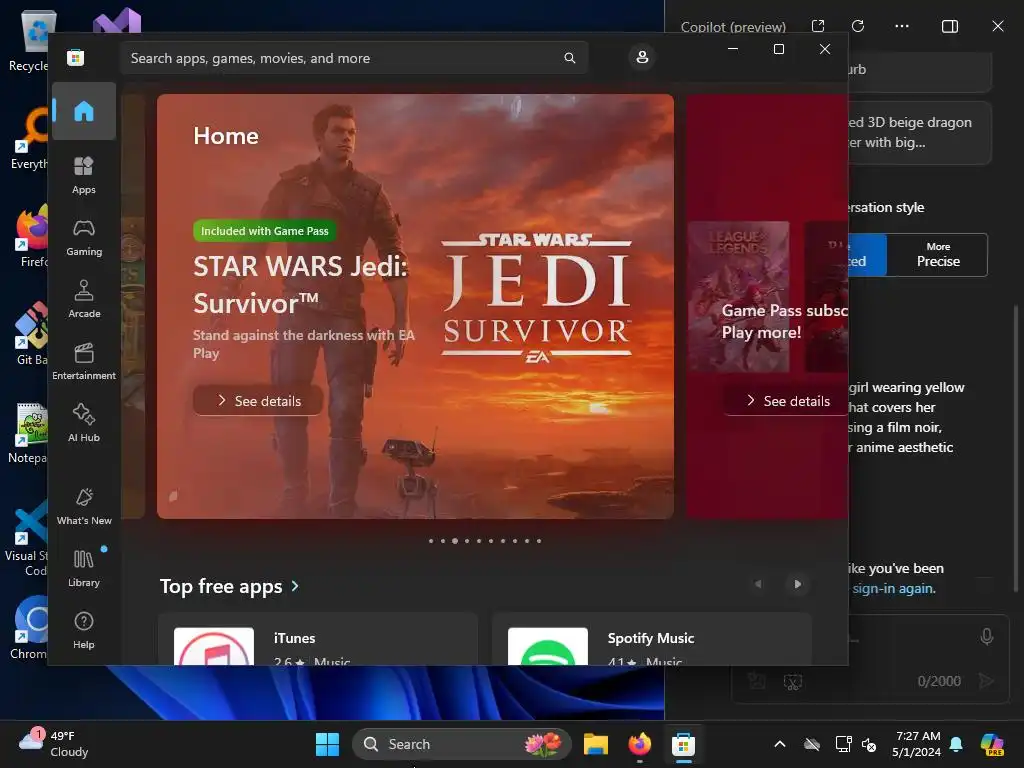The image size is (1024, 768).
Task: Open Copilot in new window icon
Action: tap(818, 26)
